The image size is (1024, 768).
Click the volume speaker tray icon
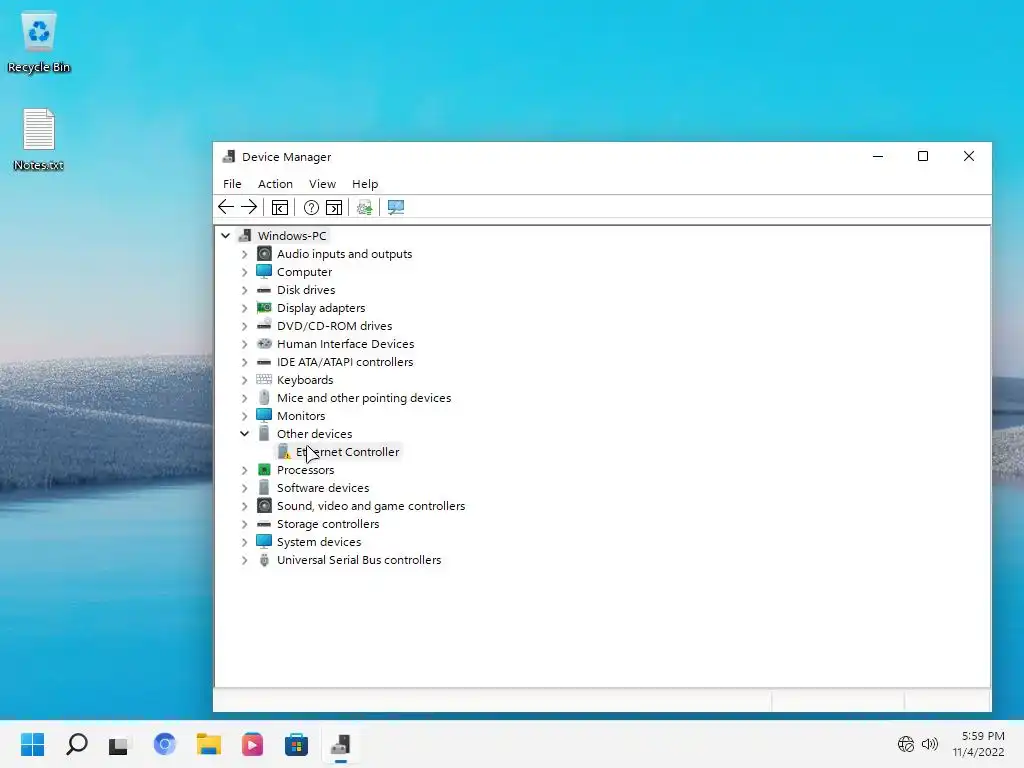point(930,744)
